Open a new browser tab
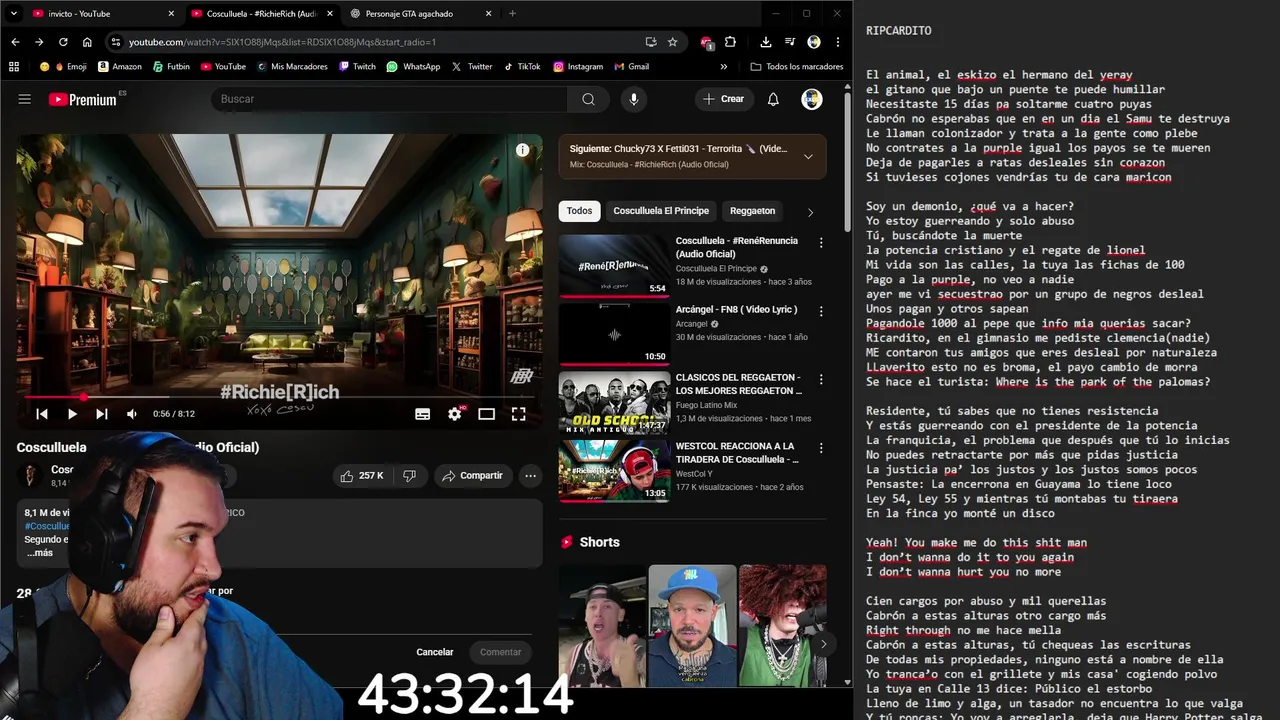This screenshot has height=720, width=1280. (x=512, y=14)
